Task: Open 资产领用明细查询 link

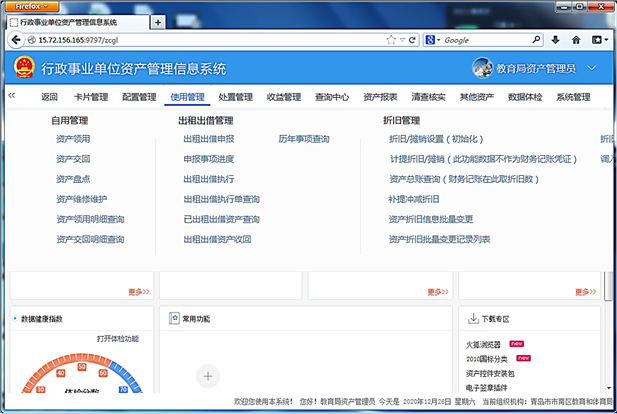Action: pyautogui.click(x=90, y=219)
